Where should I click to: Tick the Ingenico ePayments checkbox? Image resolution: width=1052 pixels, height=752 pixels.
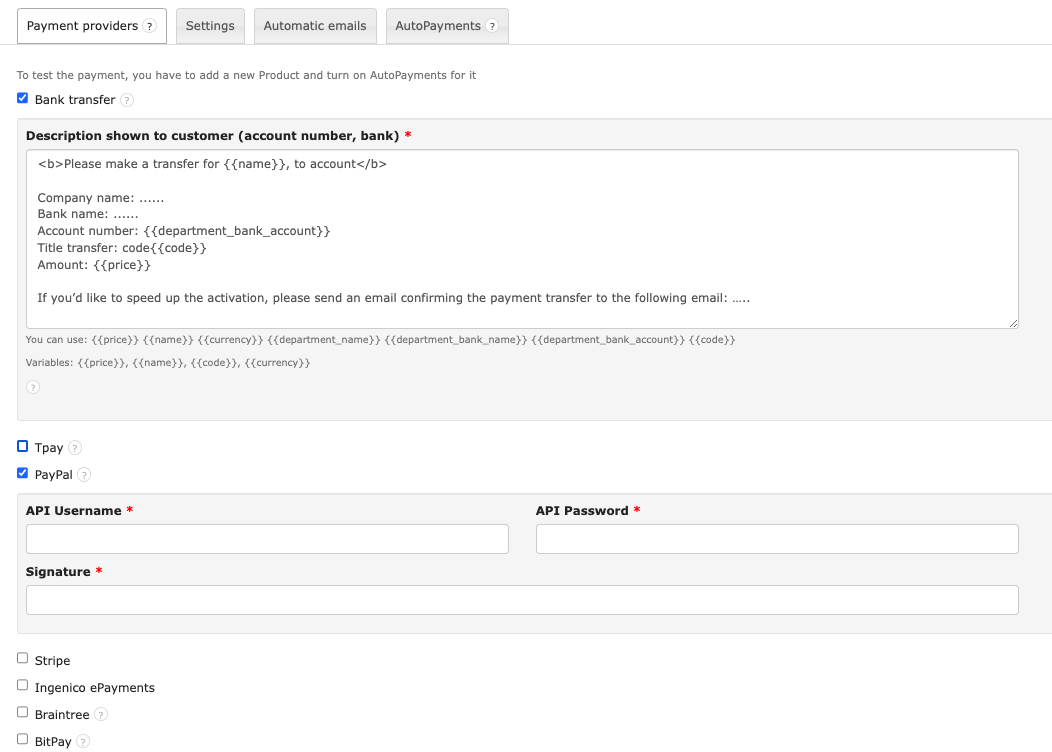point(23,685)
